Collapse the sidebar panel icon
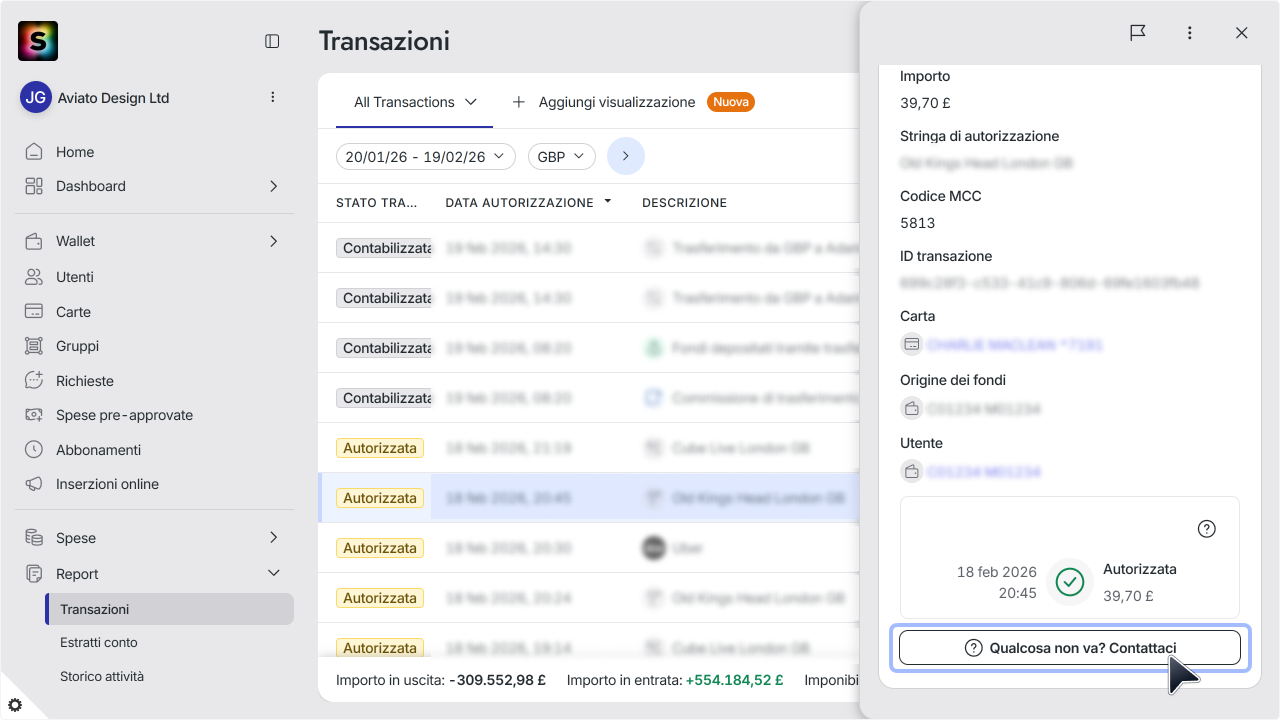This screenshot has height=720, width=1280. point(272,41)
